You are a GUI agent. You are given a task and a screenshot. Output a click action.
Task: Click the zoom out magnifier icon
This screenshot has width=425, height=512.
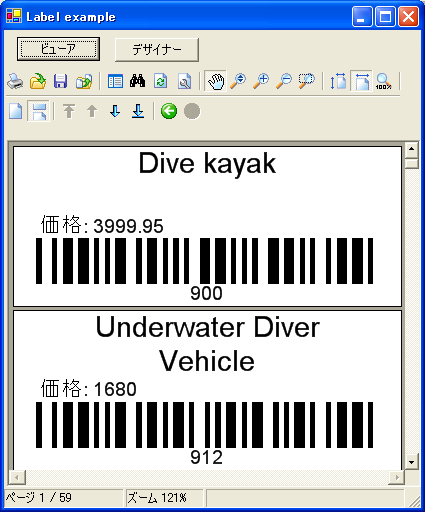tap(284, 81)
